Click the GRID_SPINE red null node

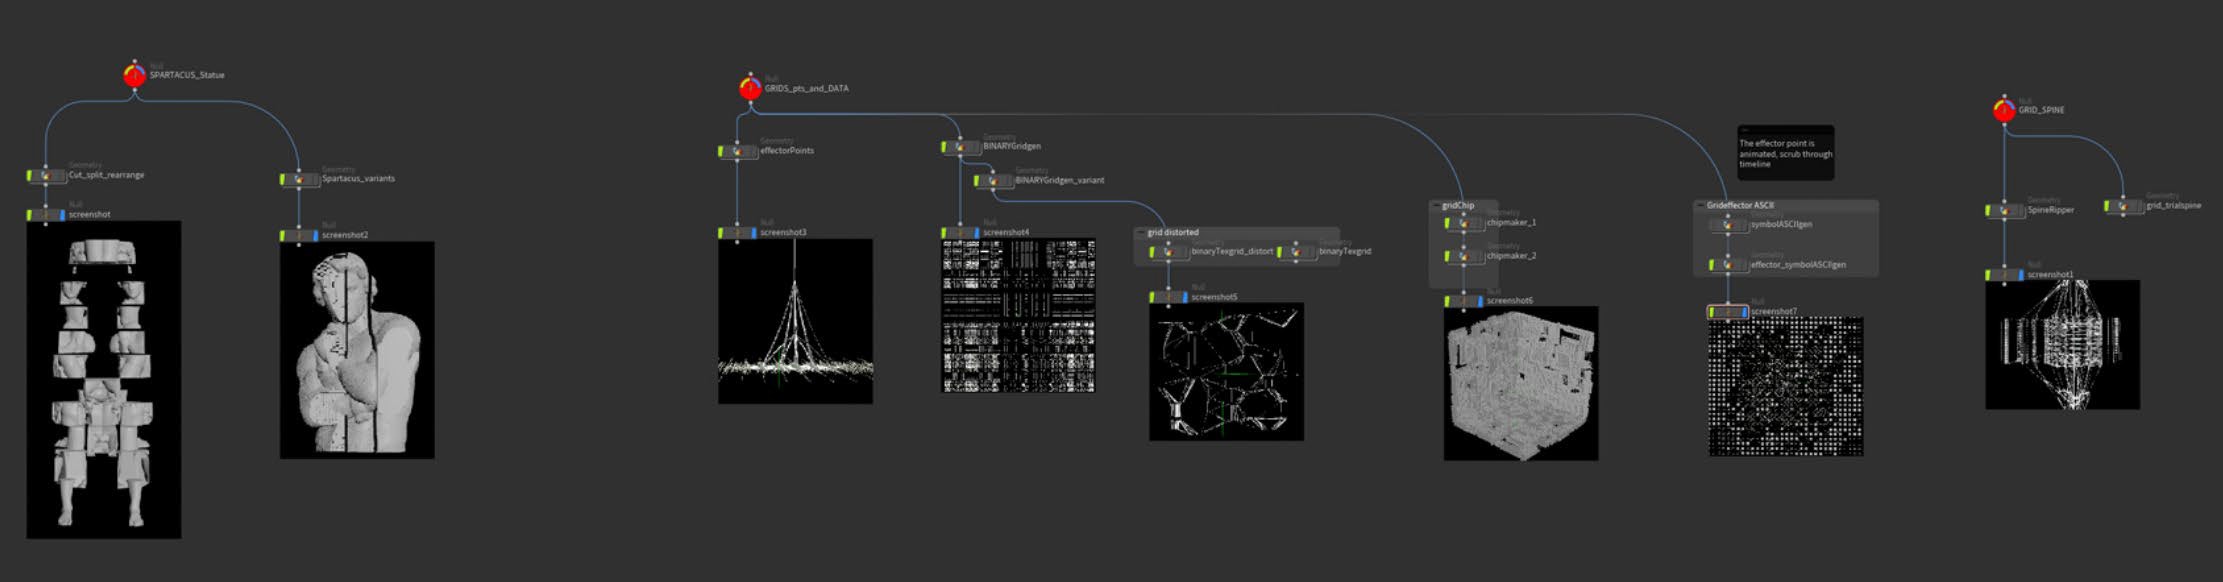(2004, 110)
